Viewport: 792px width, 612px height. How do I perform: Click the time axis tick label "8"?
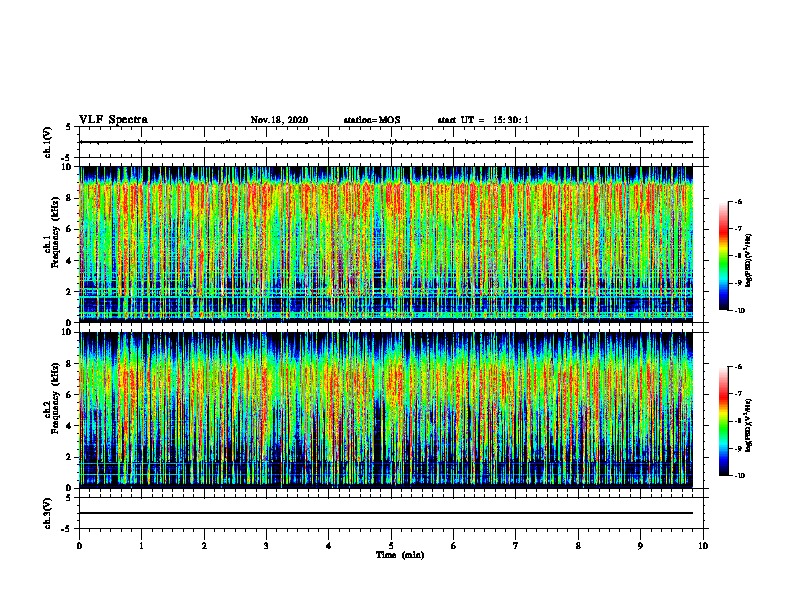[578, 546]
